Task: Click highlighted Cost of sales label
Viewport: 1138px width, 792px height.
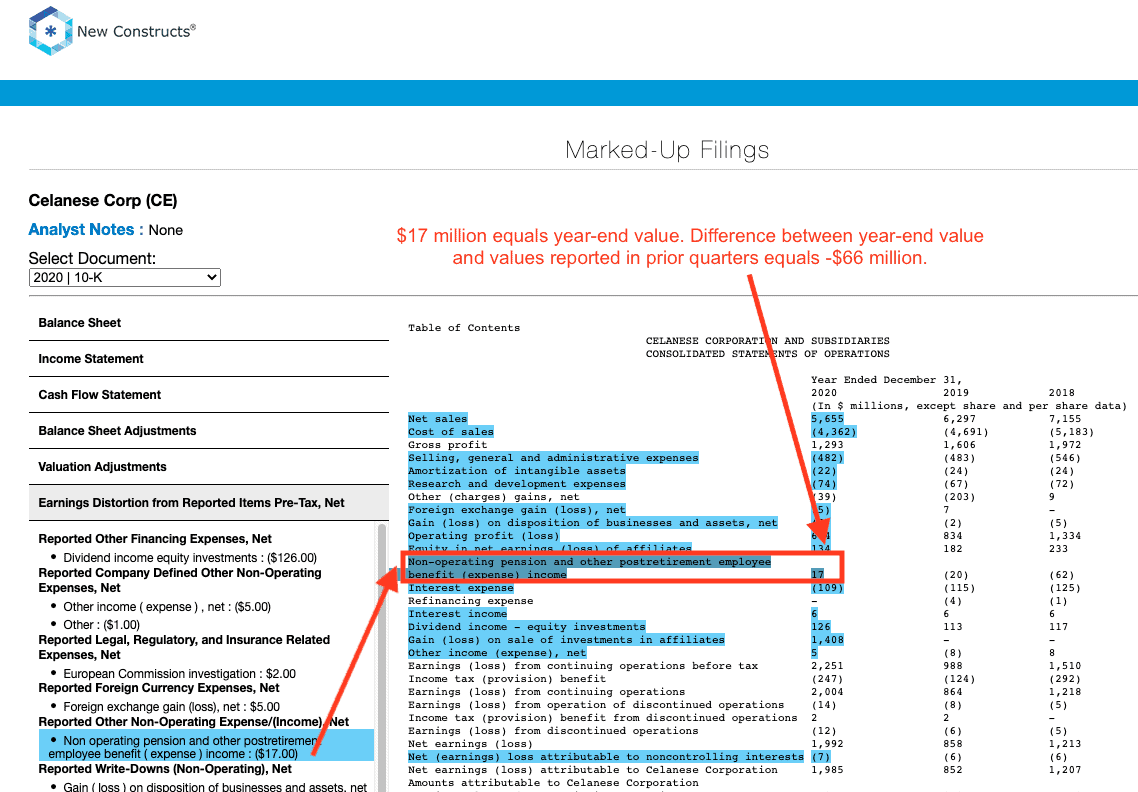Action: (451, 432)
